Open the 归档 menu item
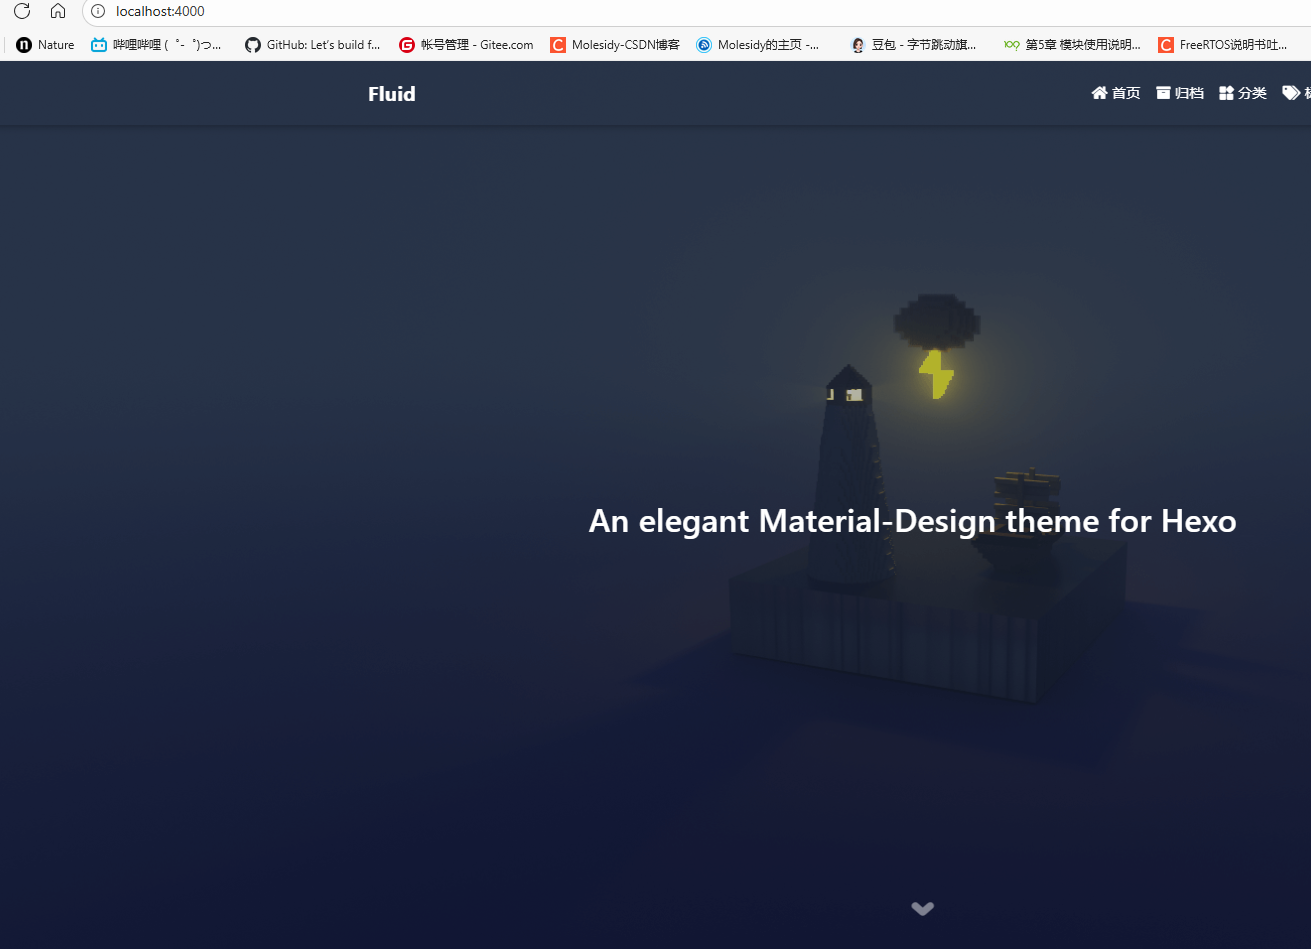Image resolution: width=1311 pixels, height=949 pixels. (x=1187, y=92)
